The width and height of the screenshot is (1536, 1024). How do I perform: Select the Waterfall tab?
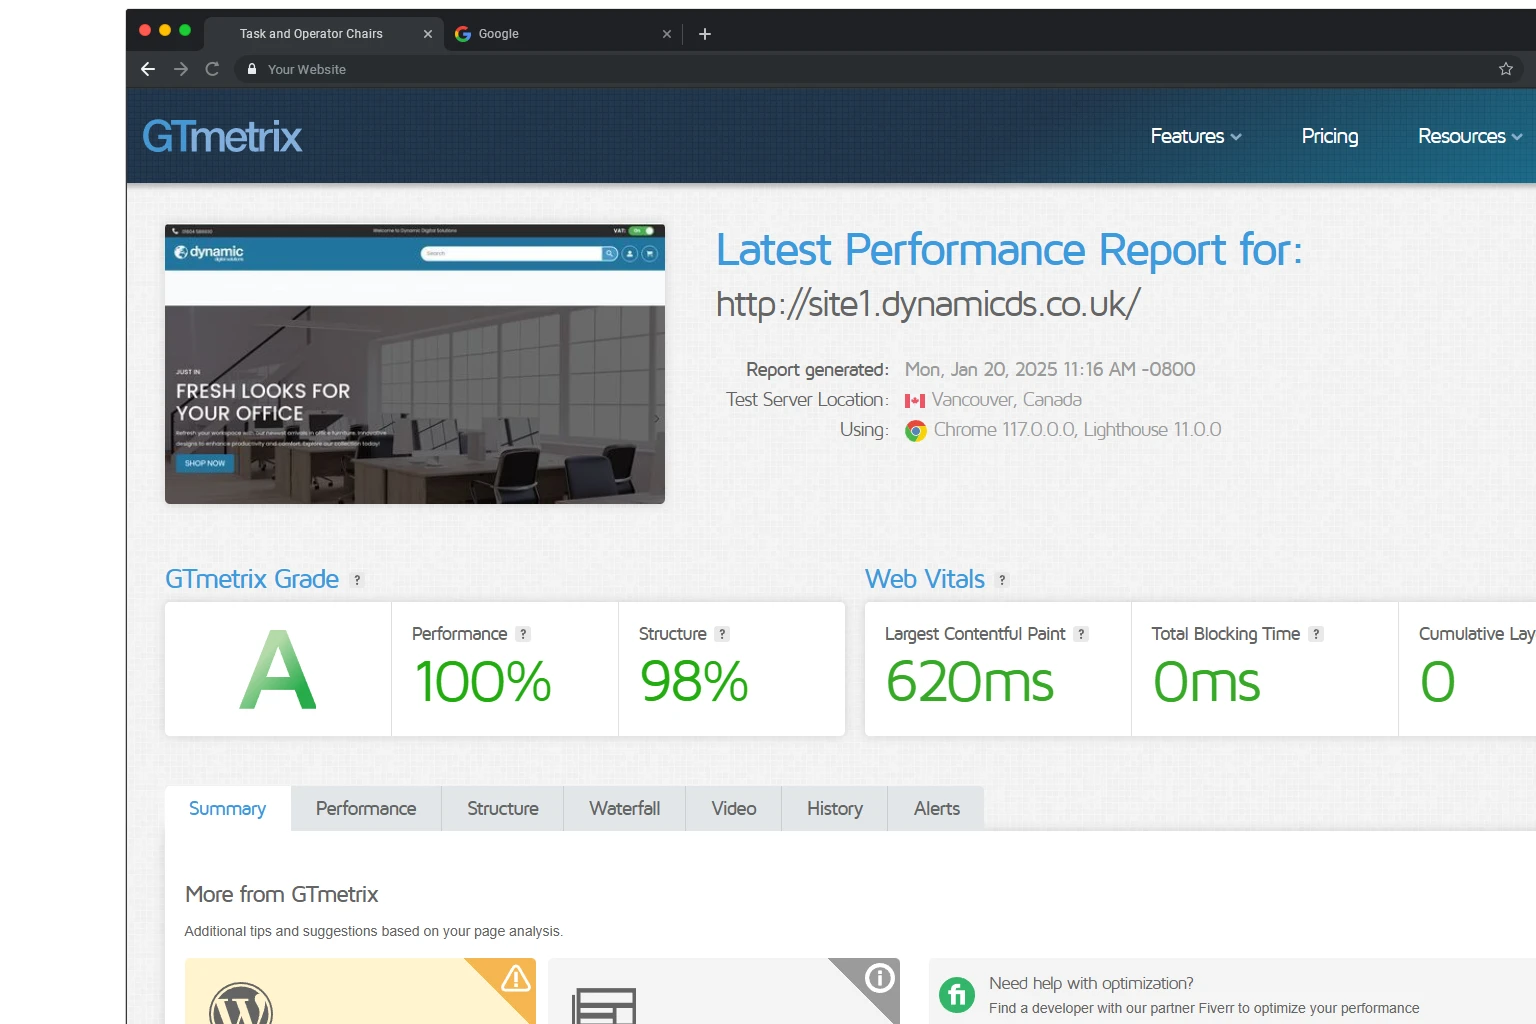coord(625,809)
